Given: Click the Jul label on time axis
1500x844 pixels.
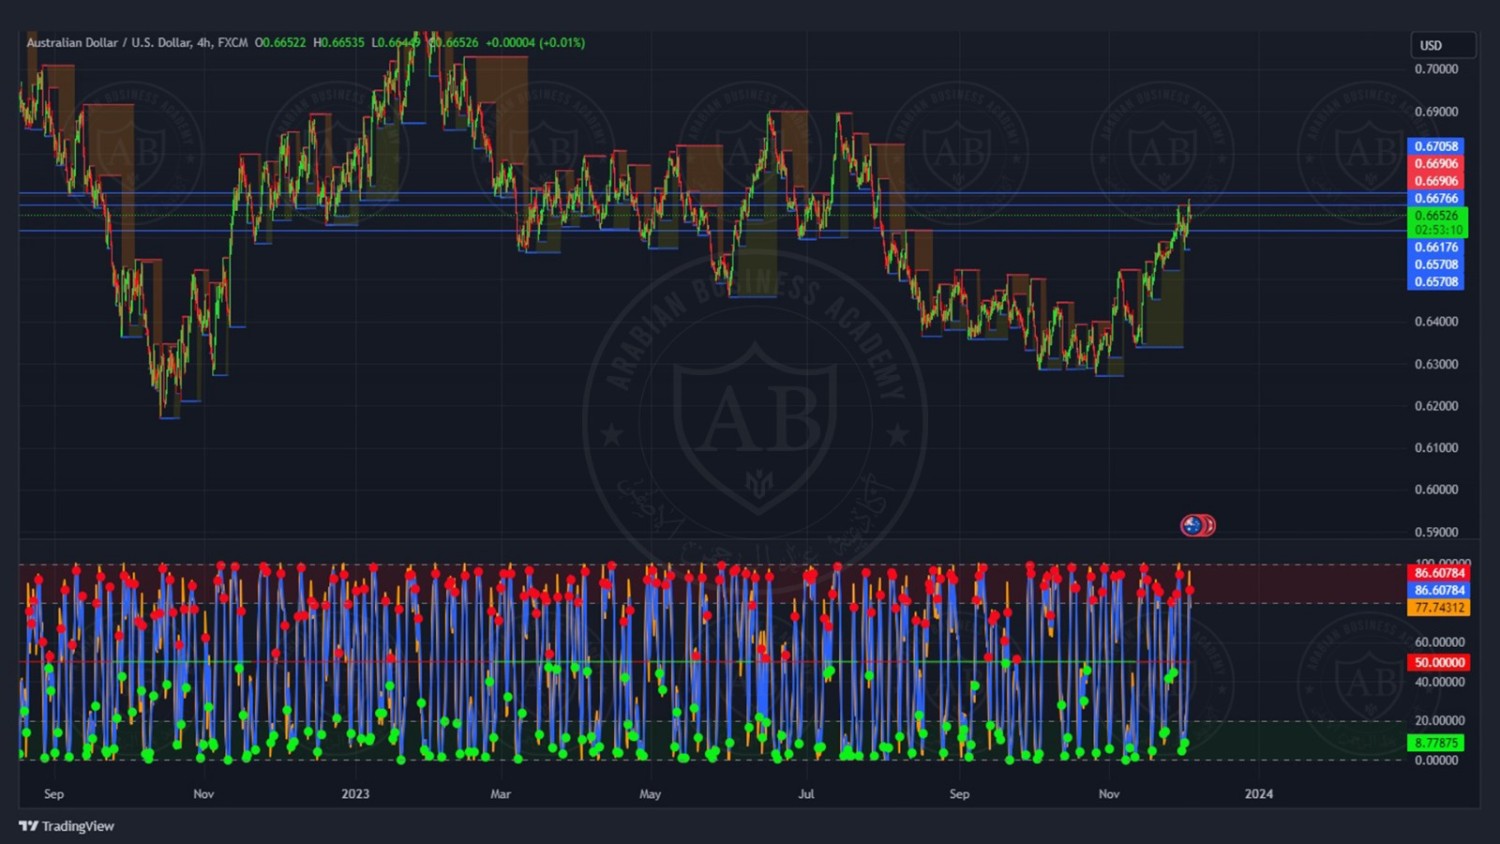Looking at the screenshot, I should (806, 794).
